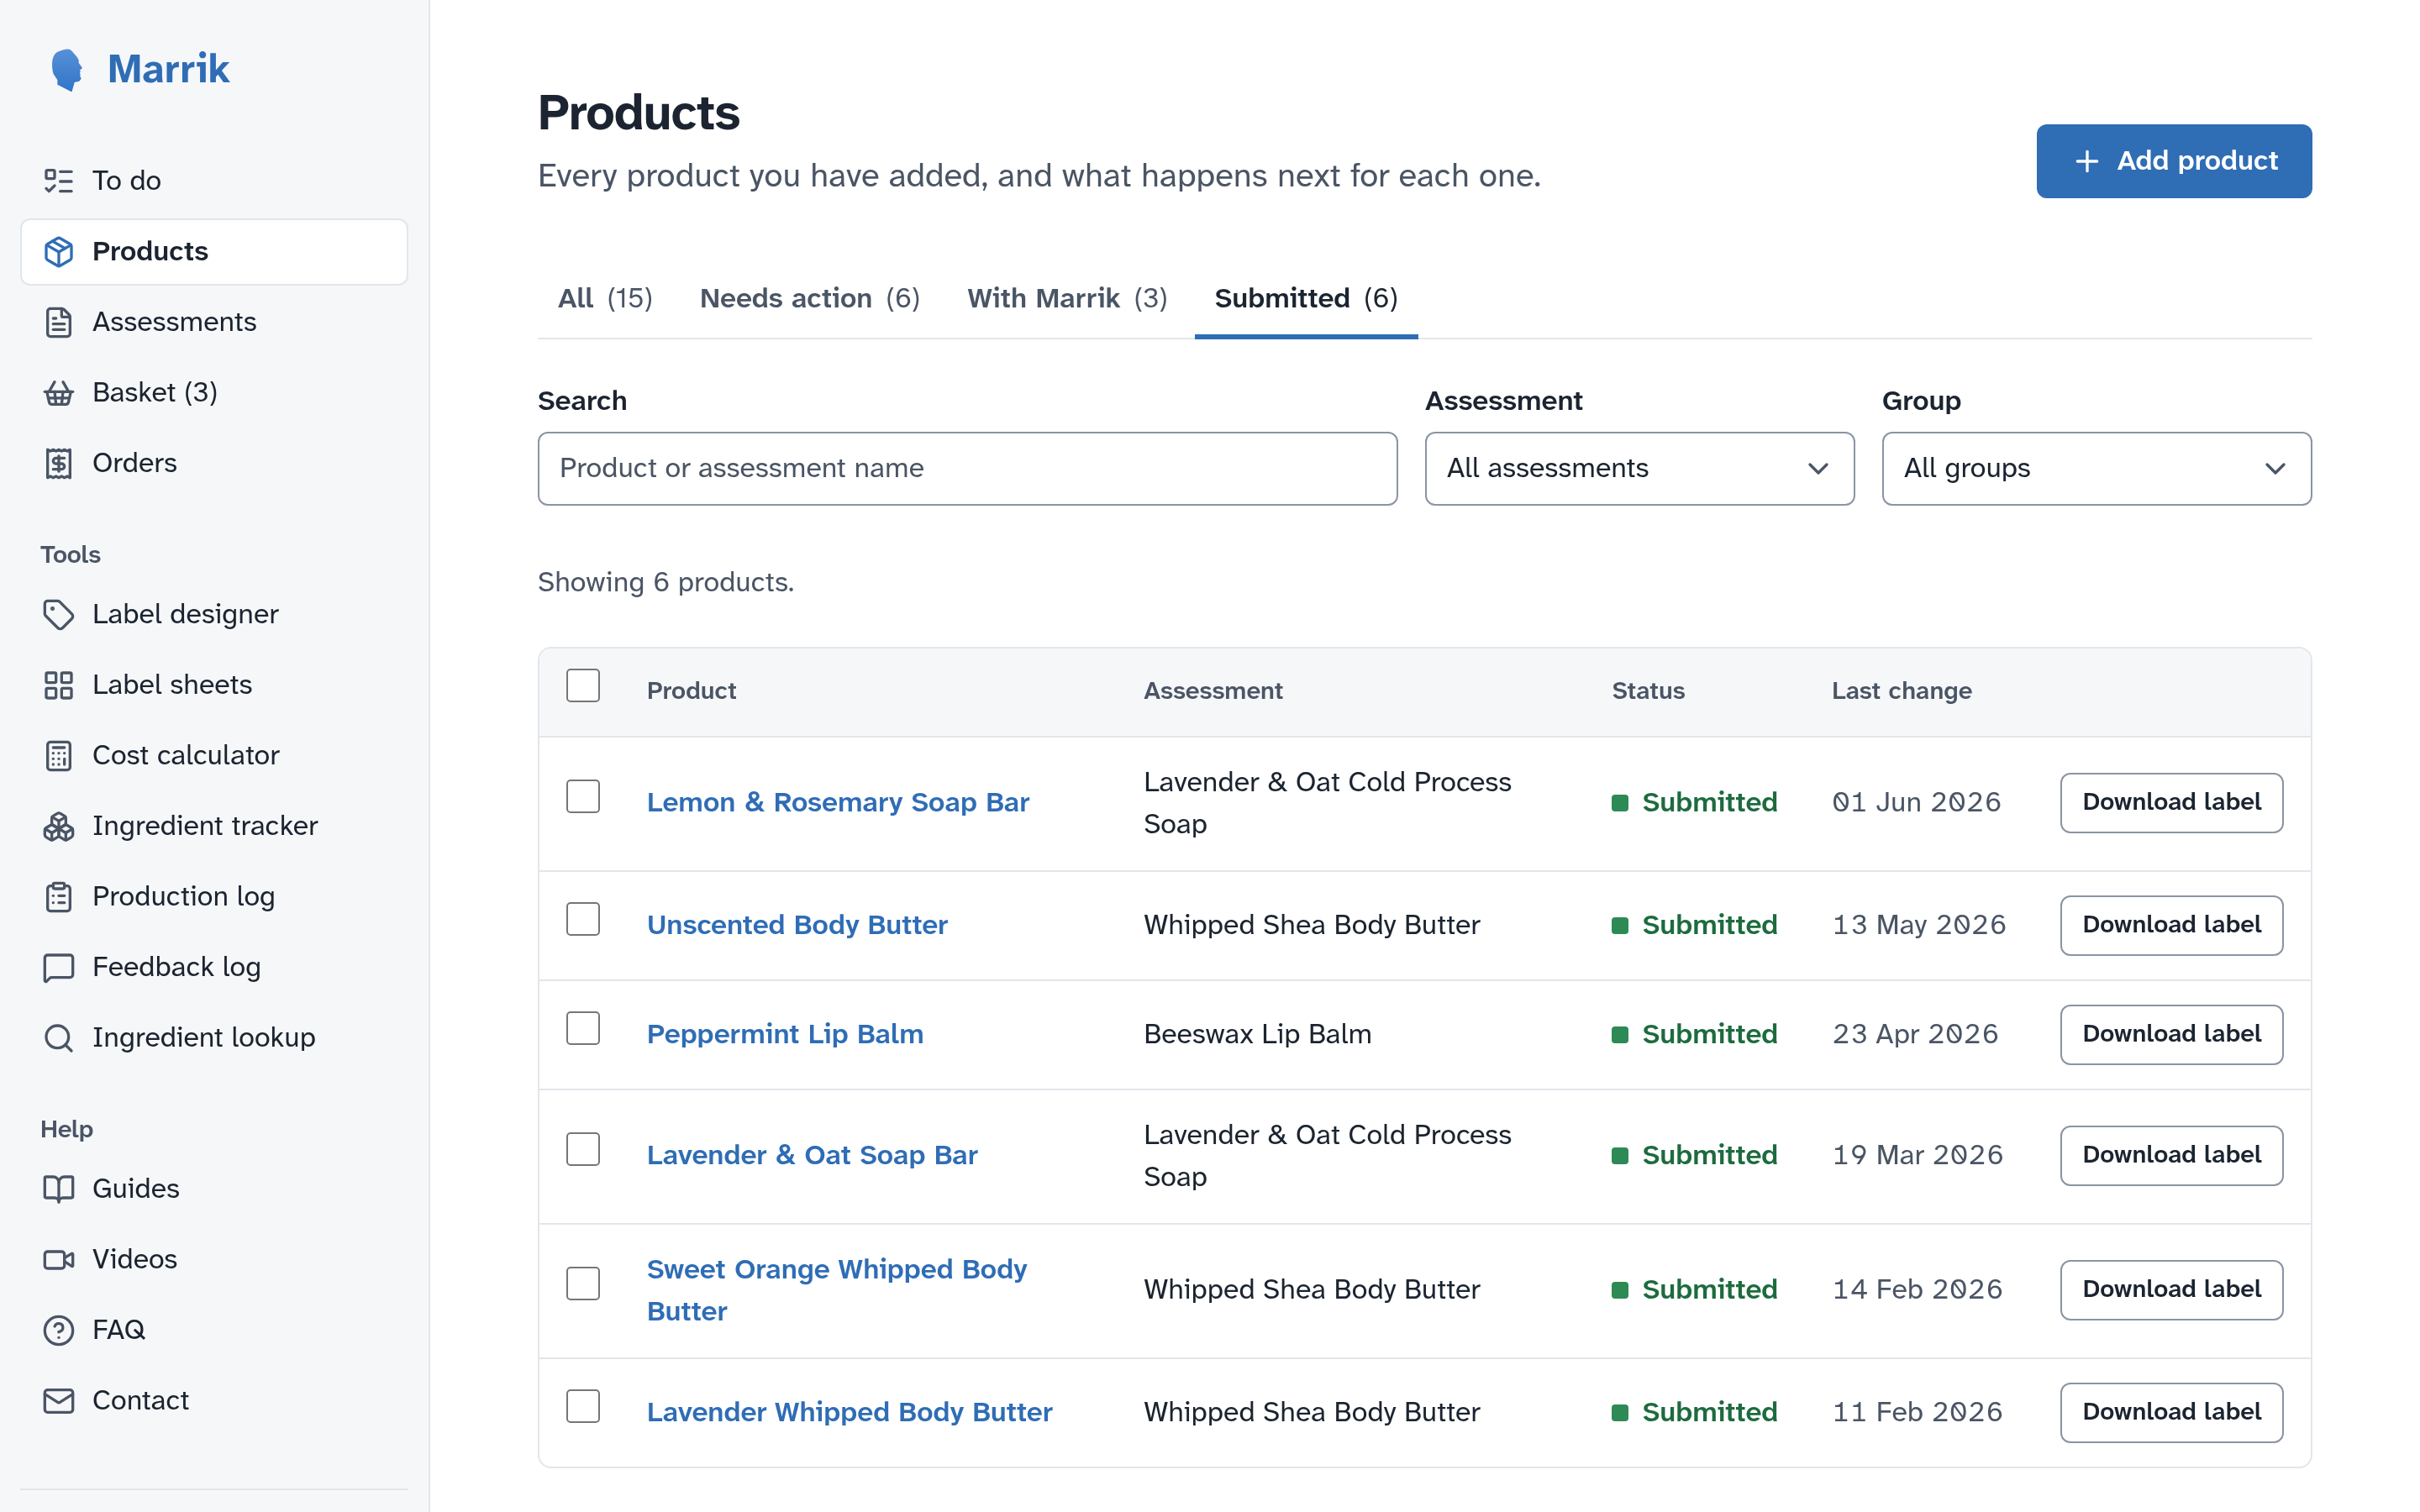Open Assessments in the sidebar menu

pos(214,322)
